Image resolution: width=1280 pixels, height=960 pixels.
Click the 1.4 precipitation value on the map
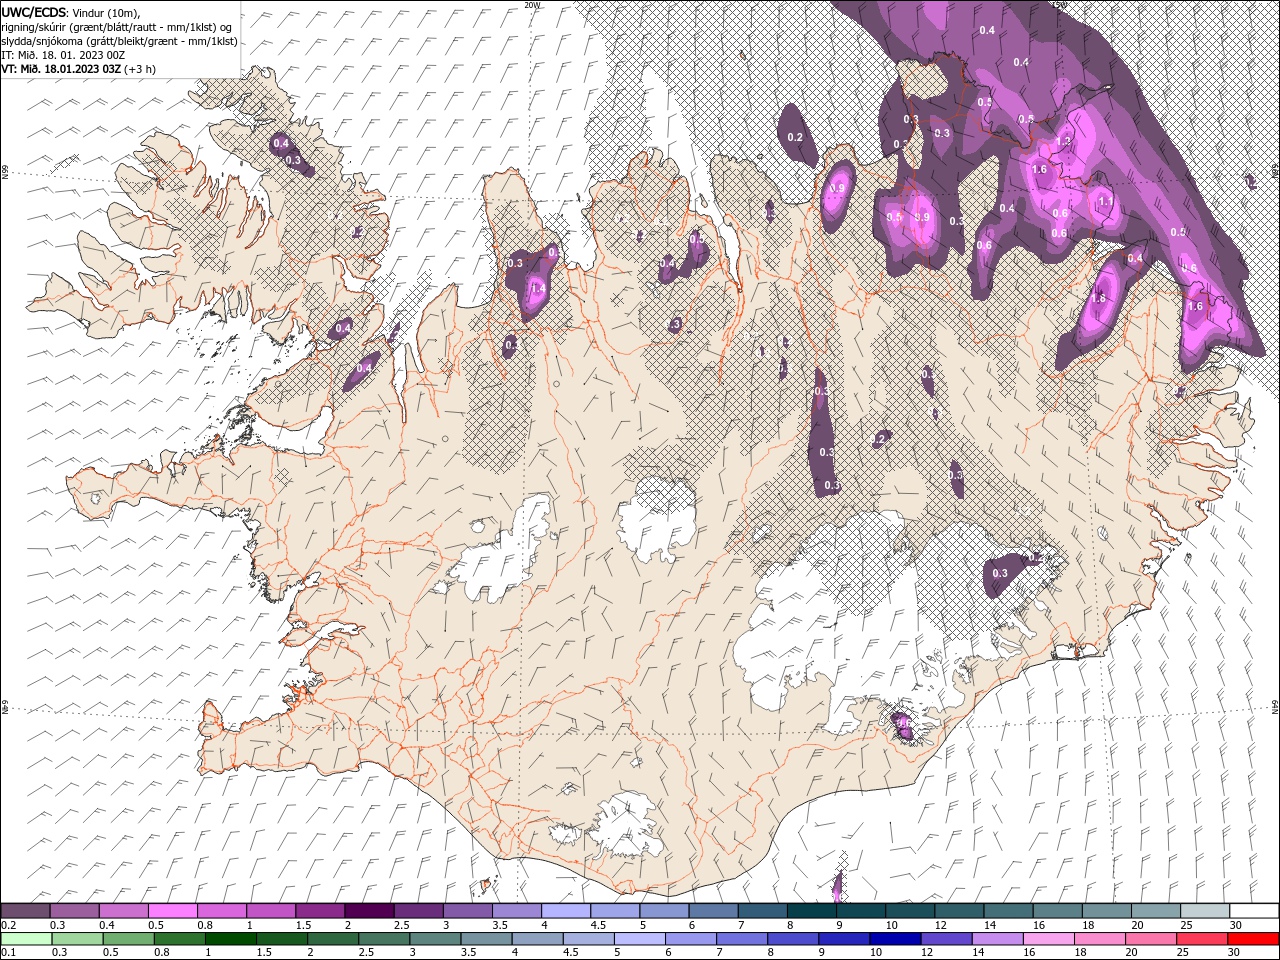pos(537,289)
